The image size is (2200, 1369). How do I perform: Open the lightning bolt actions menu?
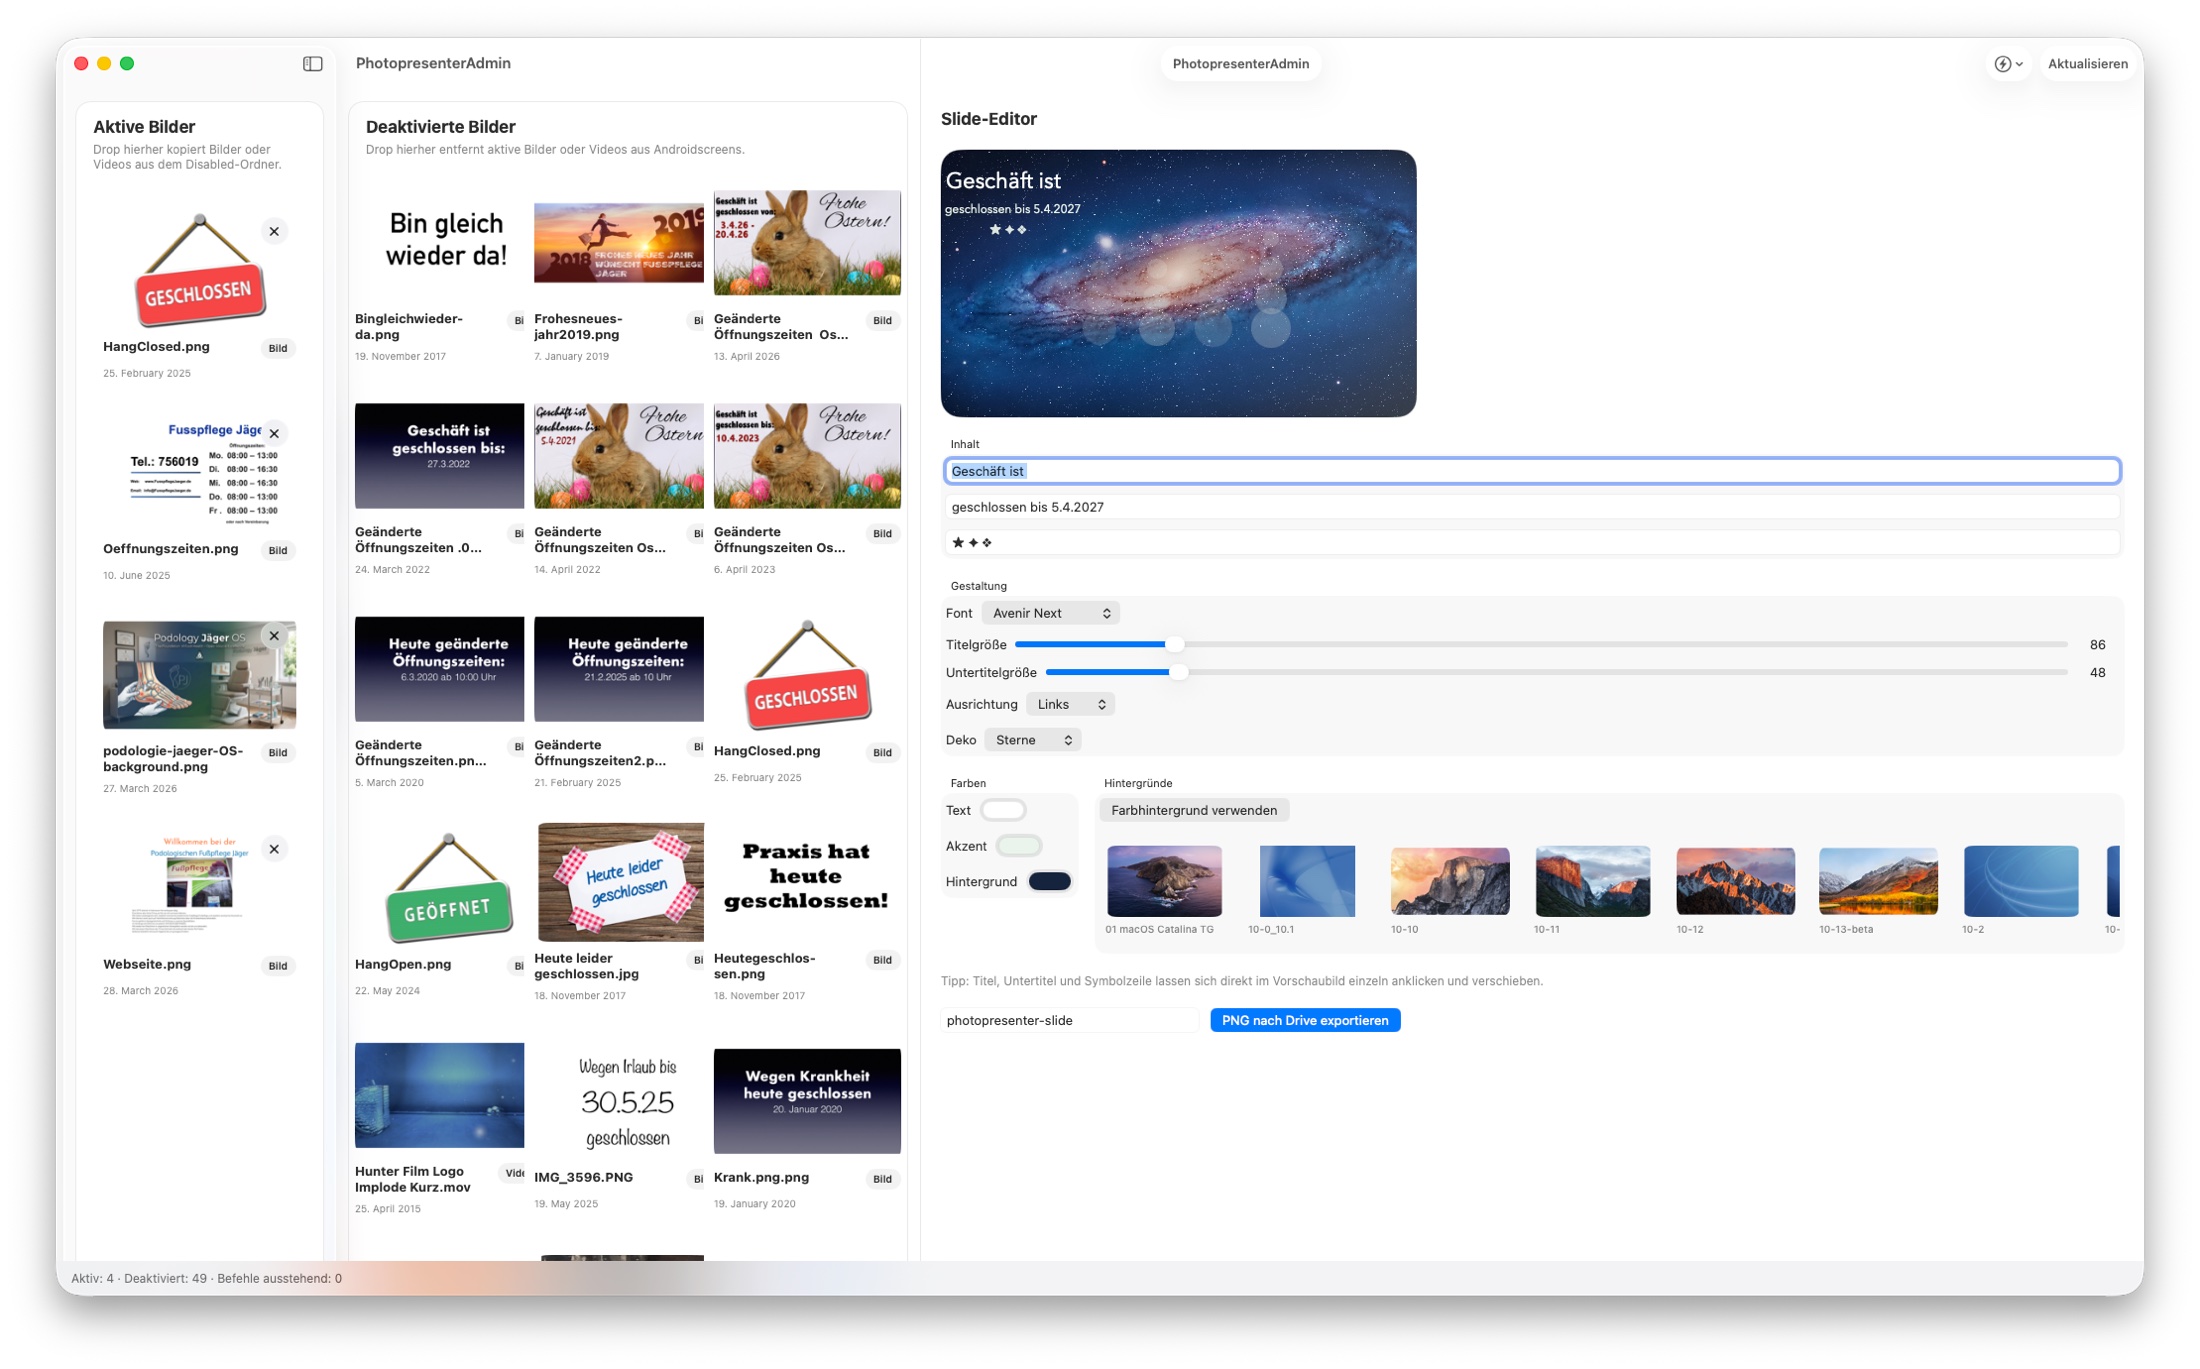click(2008, 64)
